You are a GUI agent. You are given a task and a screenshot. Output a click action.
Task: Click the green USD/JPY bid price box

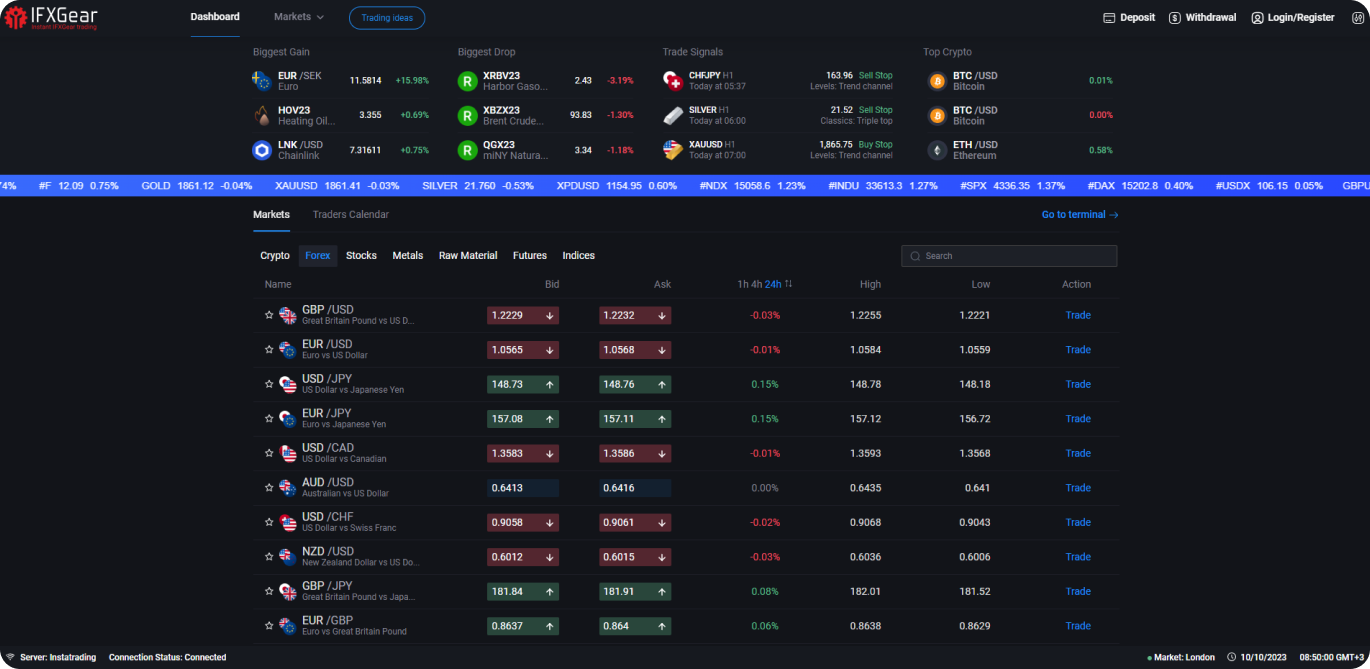click(x=522, y=384)
